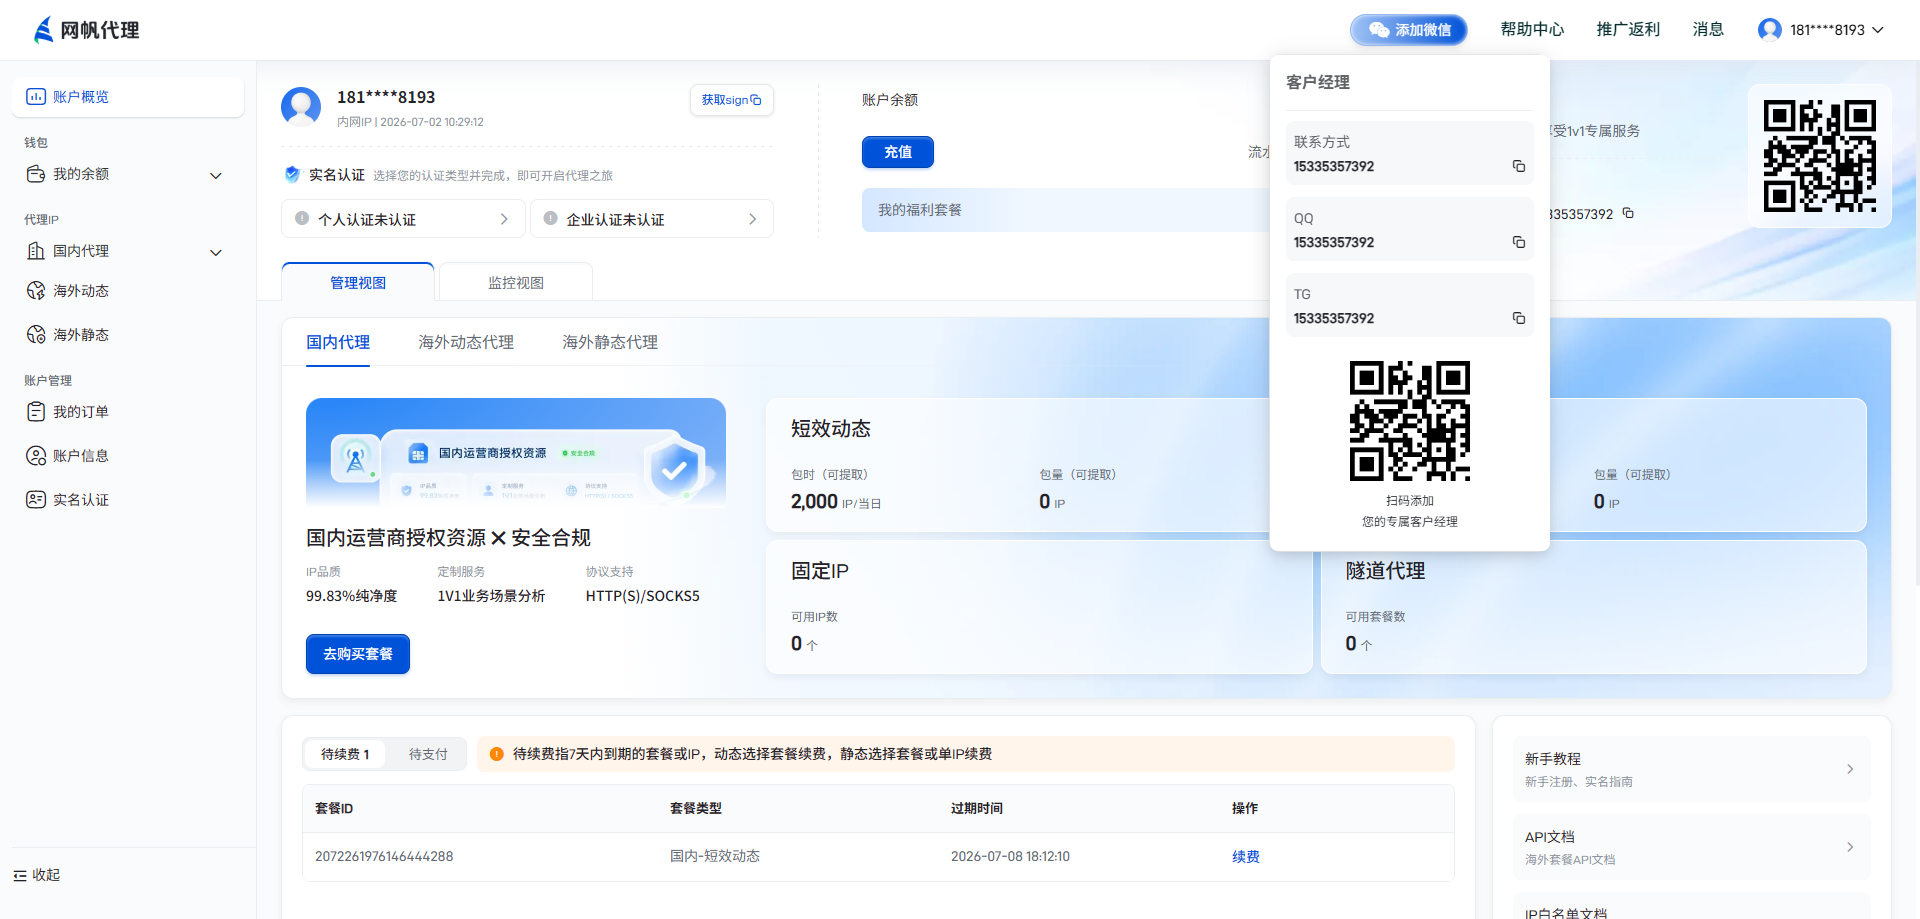Click the 短效动态 card title
Image resolution: width=1920 pixels, height=919 pixels.
(831, 429)
